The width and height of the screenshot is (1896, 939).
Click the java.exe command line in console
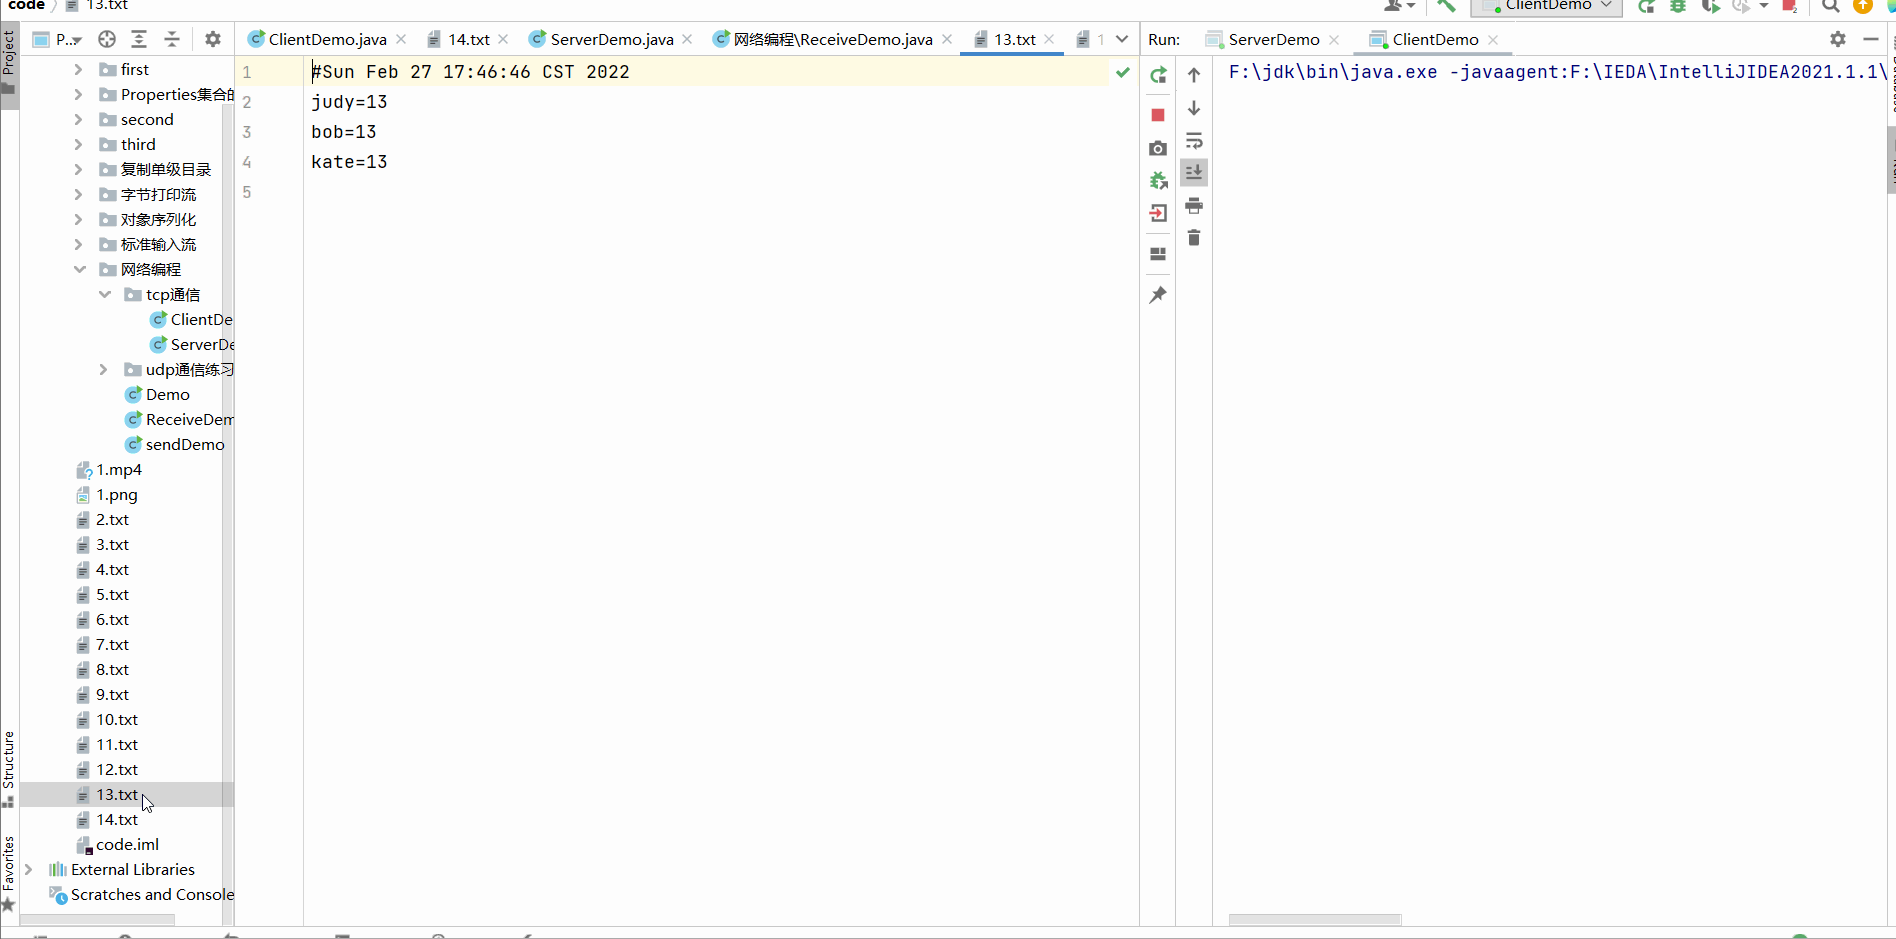click(1556, 72)
